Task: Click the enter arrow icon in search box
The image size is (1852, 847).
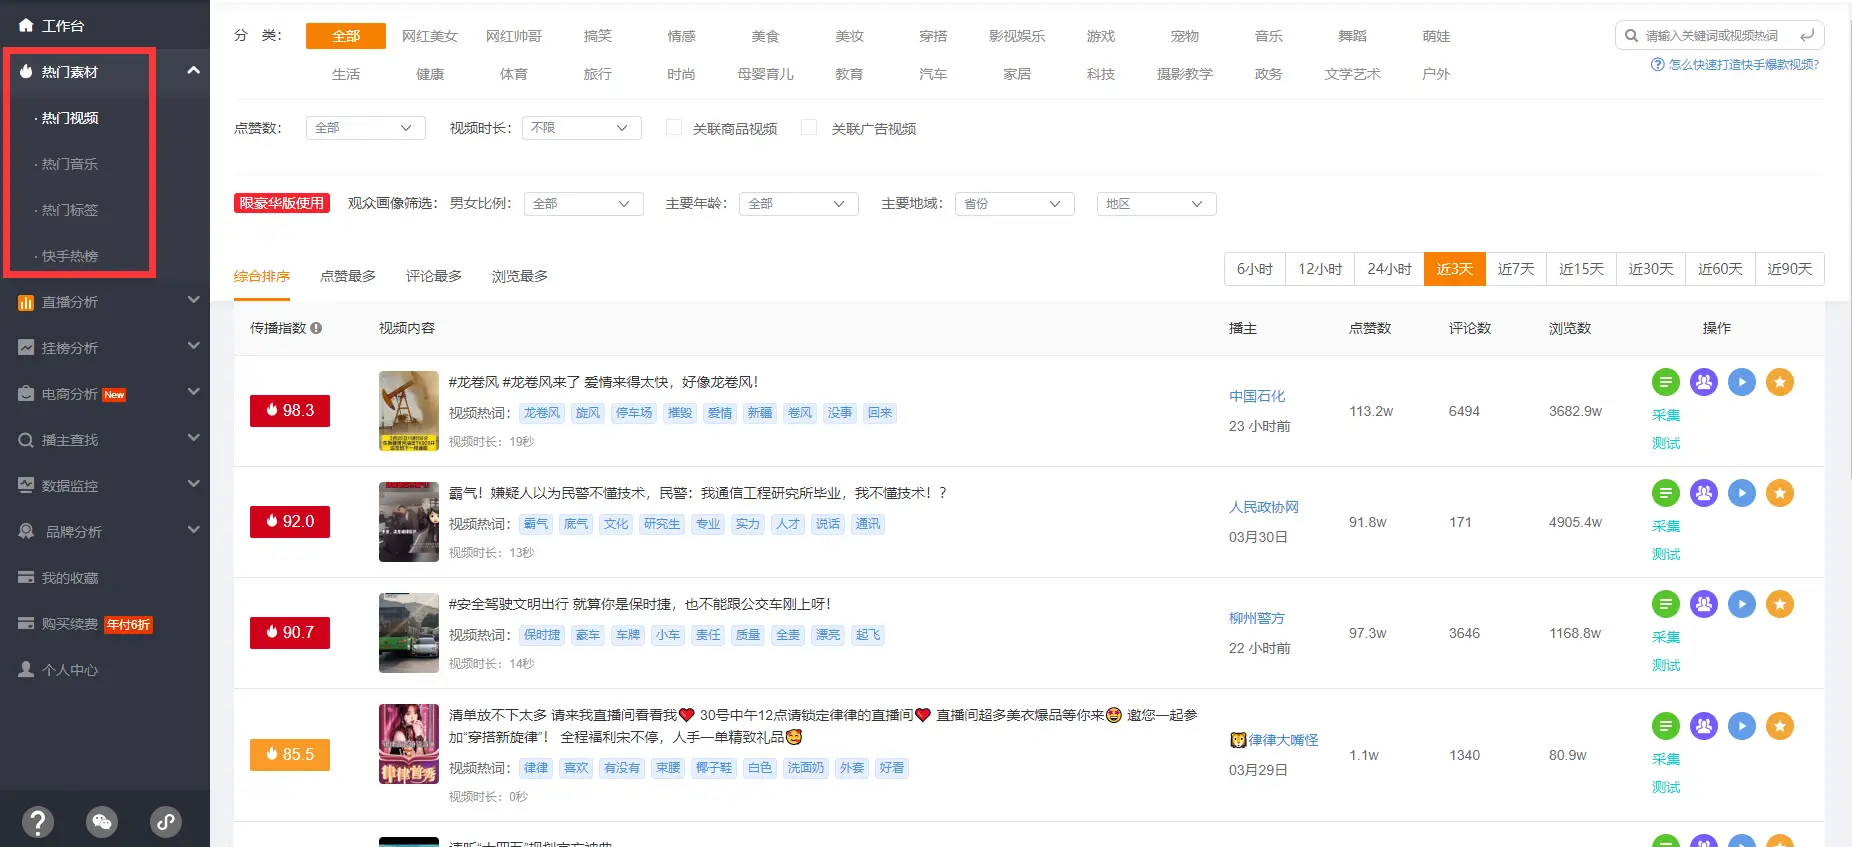Action: click(x=1807, y=35)
